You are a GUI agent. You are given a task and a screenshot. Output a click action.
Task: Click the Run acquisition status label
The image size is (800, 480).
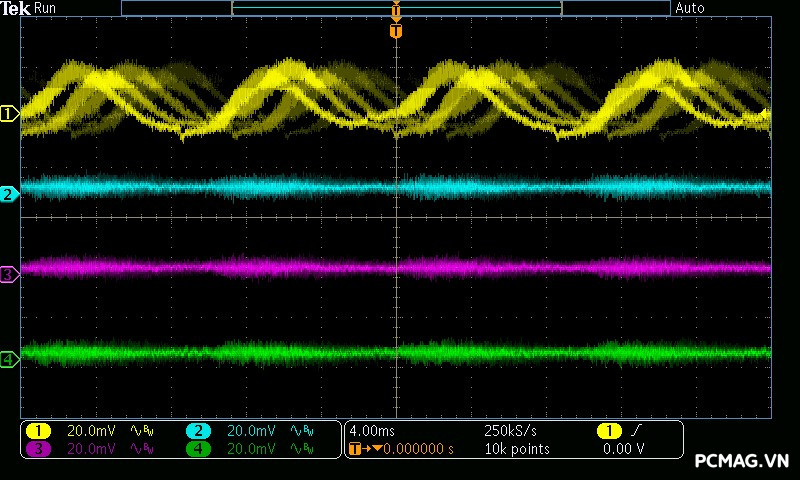click(46, 8)
